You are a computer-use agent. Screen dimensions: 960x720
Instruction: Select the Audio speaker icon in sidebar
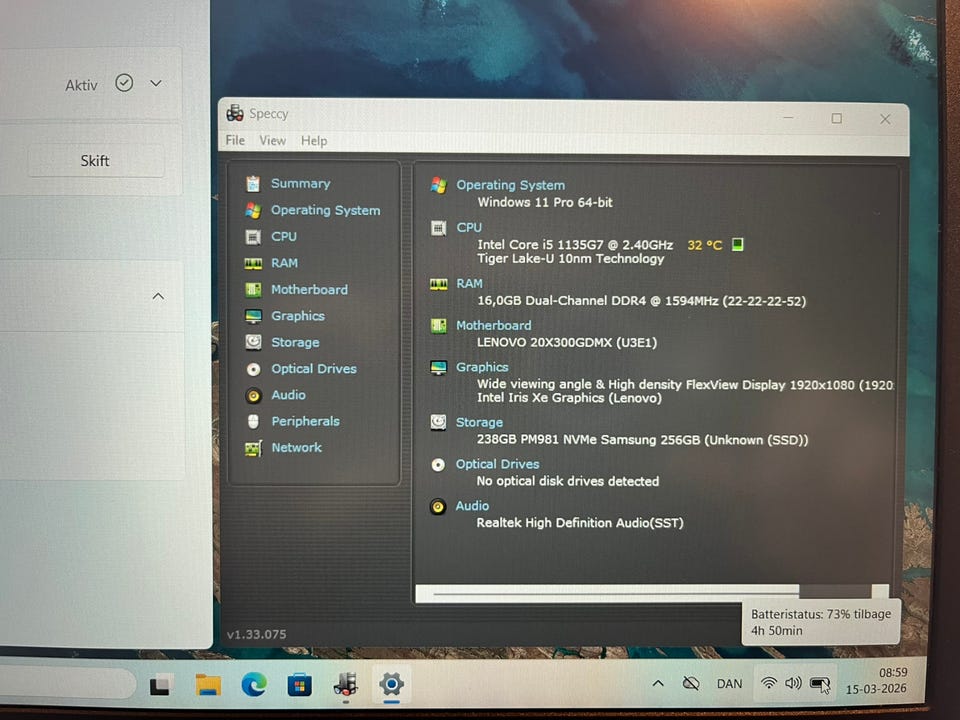click(x=253, y=395)
